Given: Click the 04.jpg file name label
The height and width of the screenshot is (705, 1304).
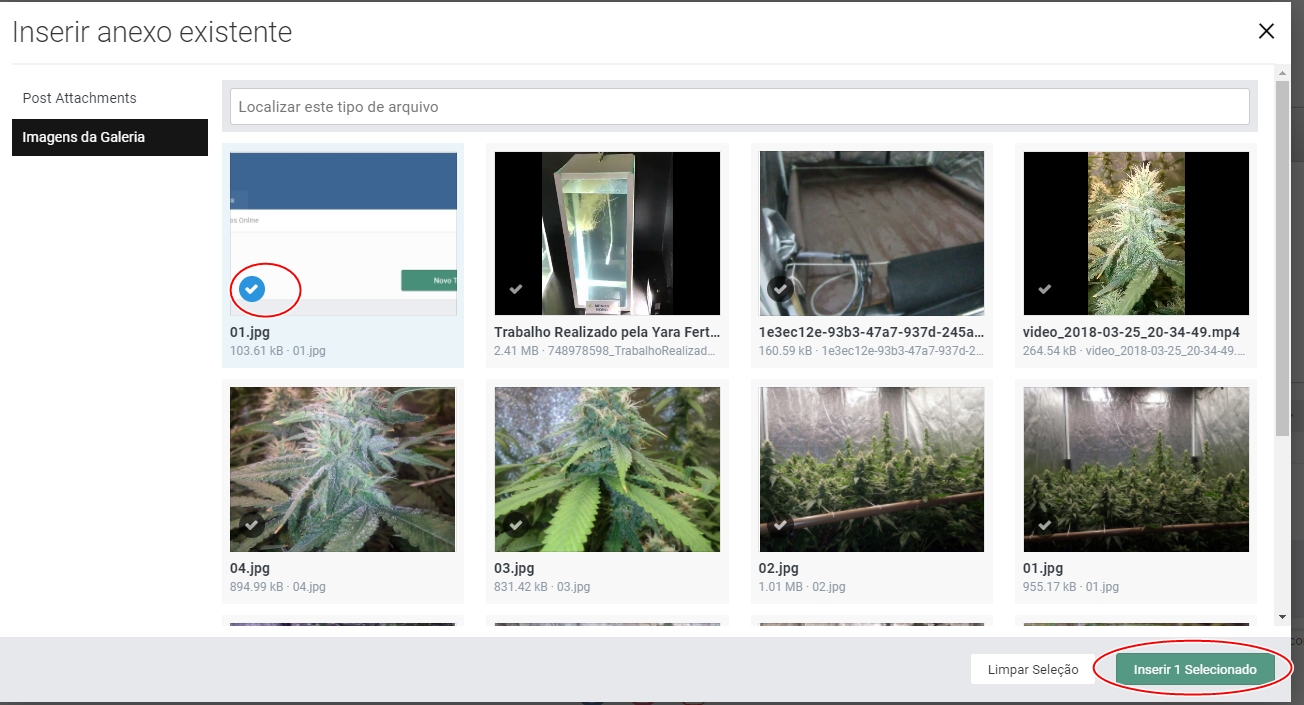Looking at the screenshot, I should click(x=250, y=568).
